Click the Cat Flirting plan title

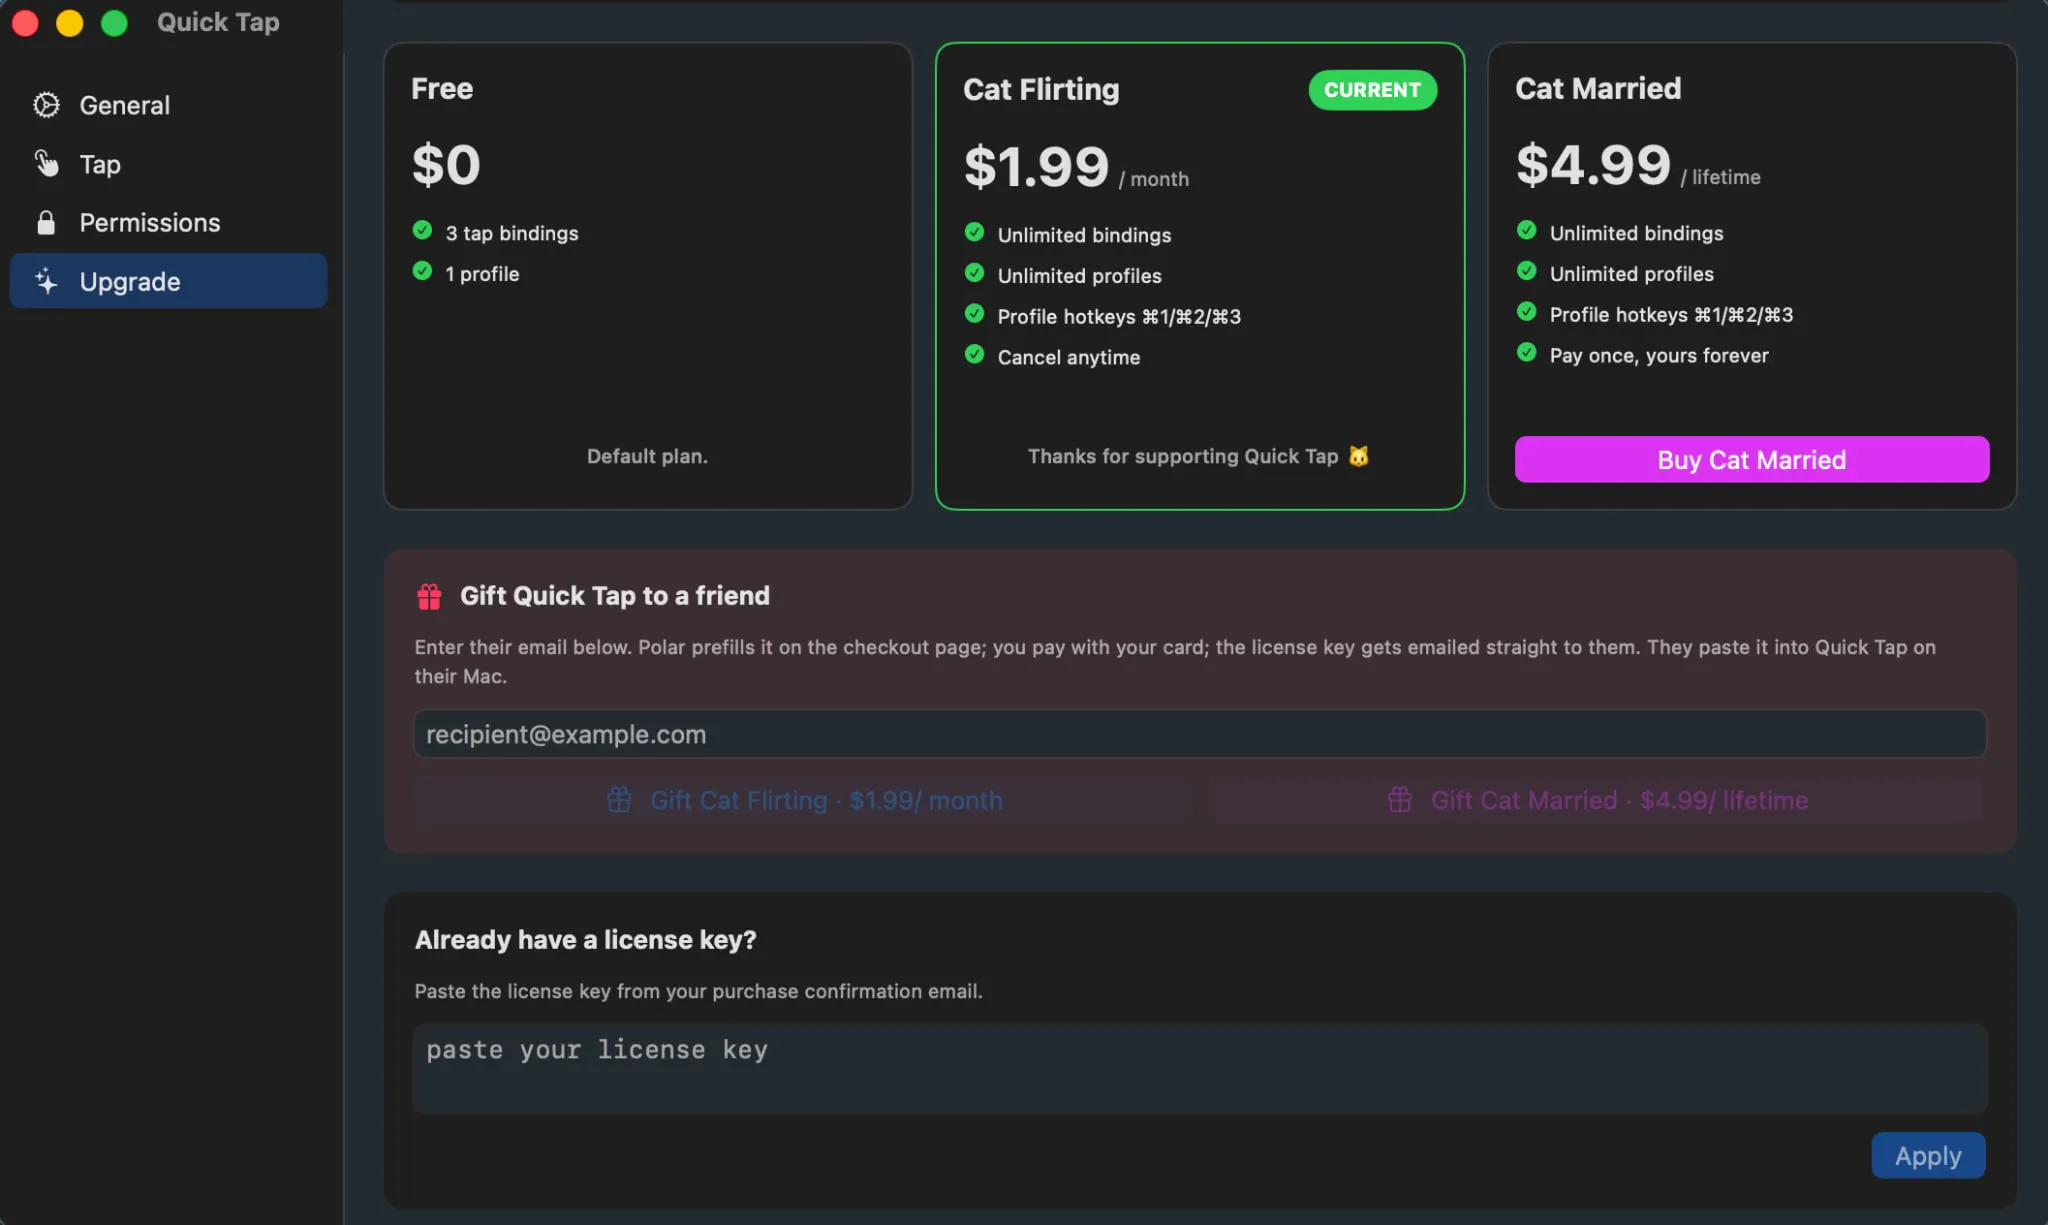1041,89
